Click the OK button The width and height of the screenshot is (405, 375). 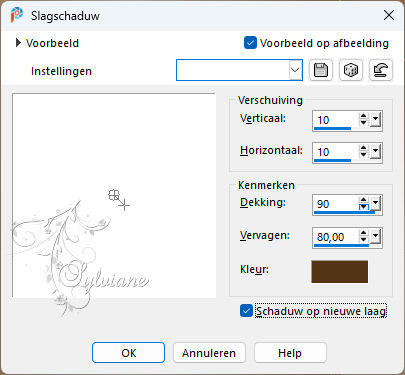tap(128, 353)
